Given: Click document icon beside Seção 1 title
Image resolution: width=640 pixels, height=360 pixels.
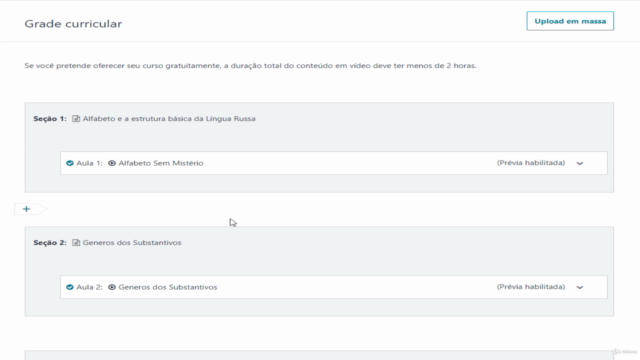Looking at the screenshot, I should [x=76, y=119].
